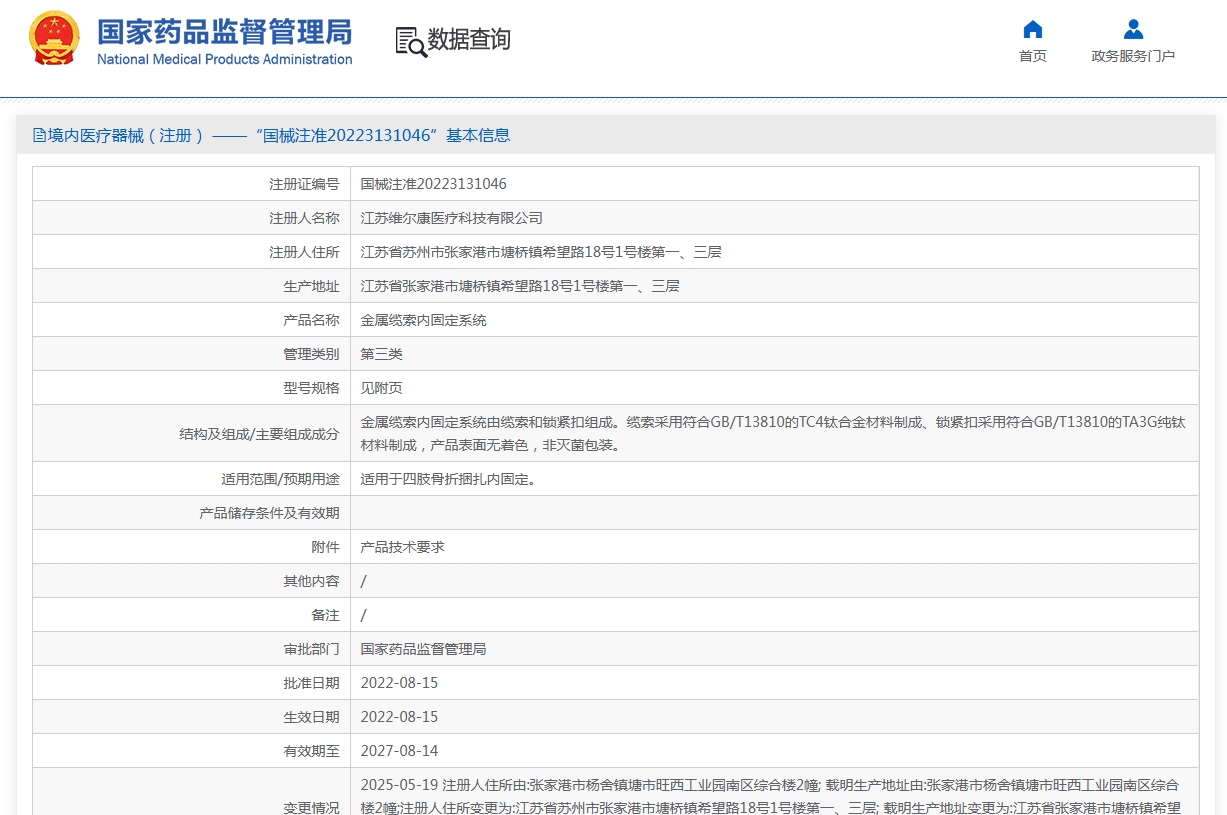
Task: Click the 生产地址 address value
Action: click(520, 286)
